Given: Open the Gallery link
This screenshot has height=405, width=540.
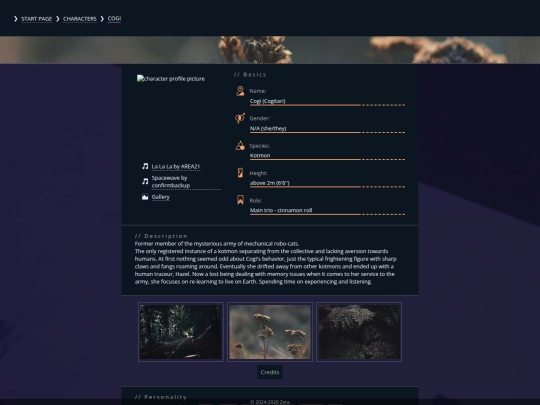Looking at the screenshot, I should click(x=160, y=197).
